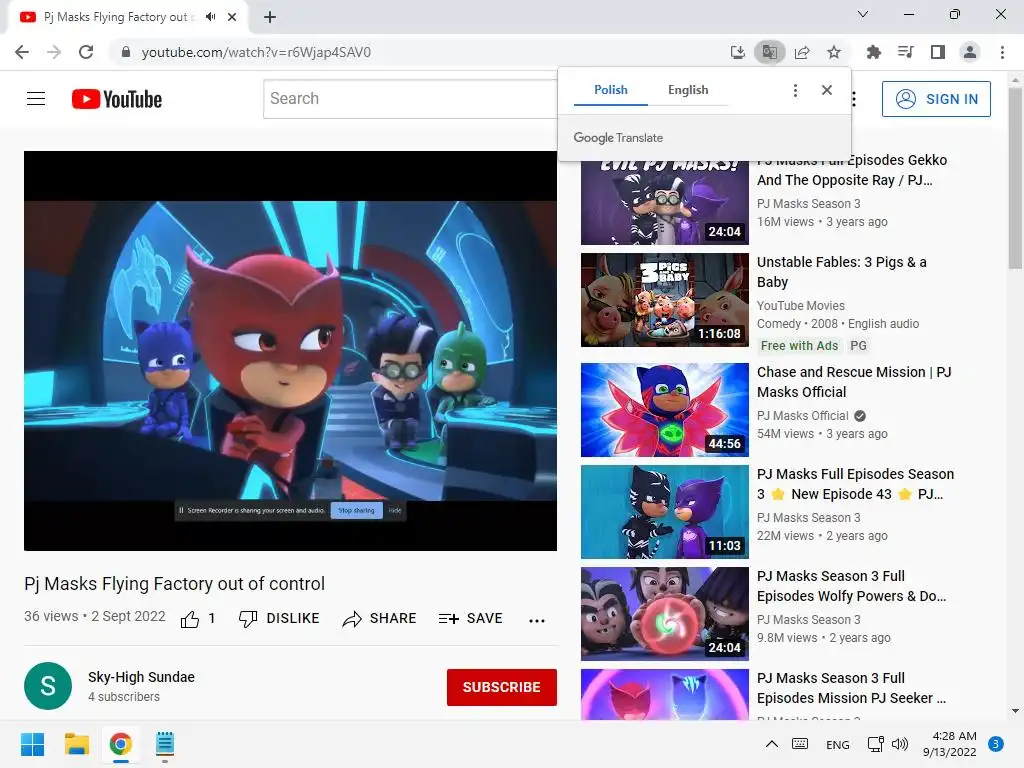
Task: Click Stop sharing button in the video
Action: (357, 511)
